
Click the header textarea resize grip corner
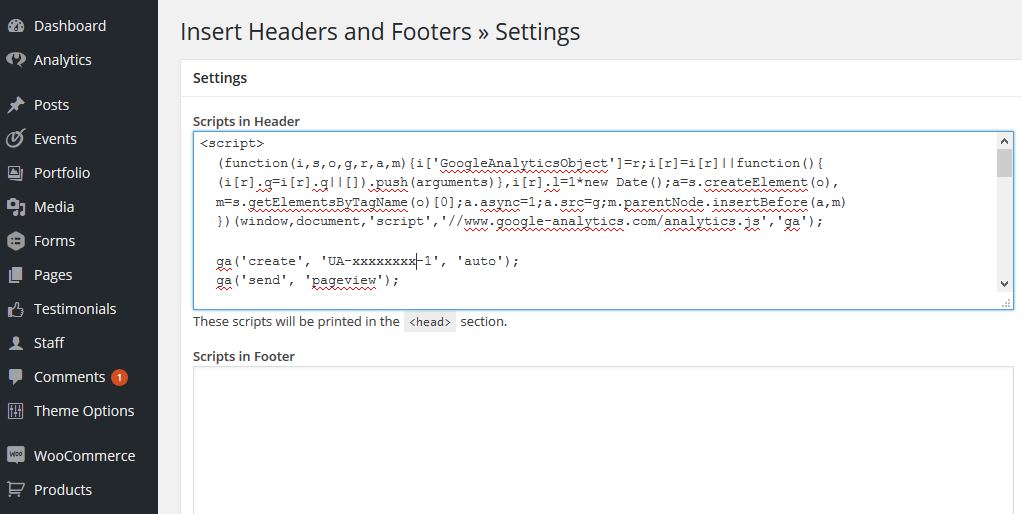click(1006, 302)
